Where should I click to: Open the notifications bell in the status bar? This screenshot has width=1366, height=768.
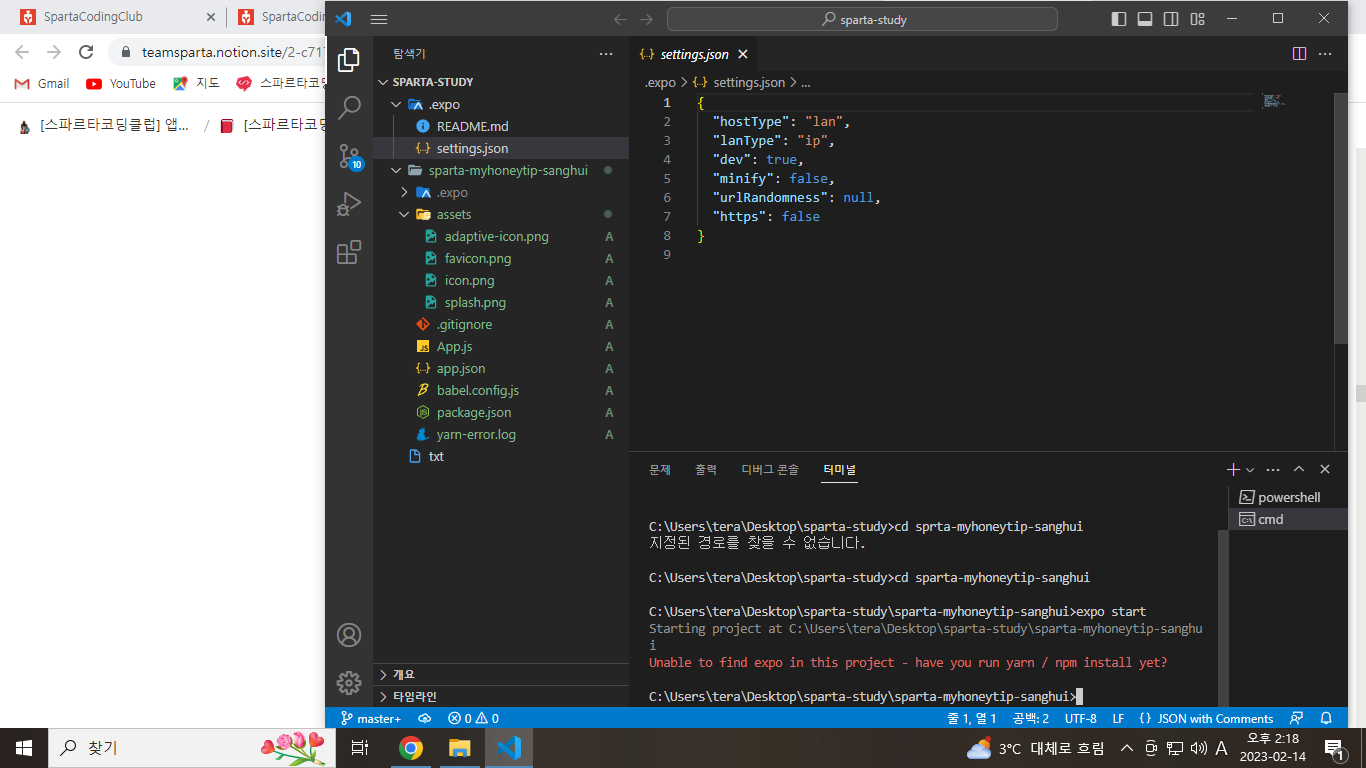1326,718
